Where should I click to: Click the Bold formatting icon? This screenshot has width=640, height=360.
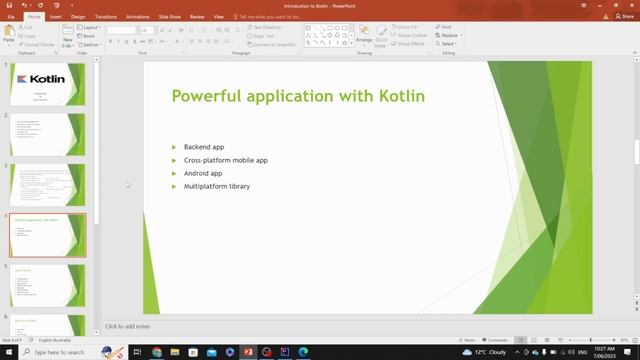click(110, 42)
